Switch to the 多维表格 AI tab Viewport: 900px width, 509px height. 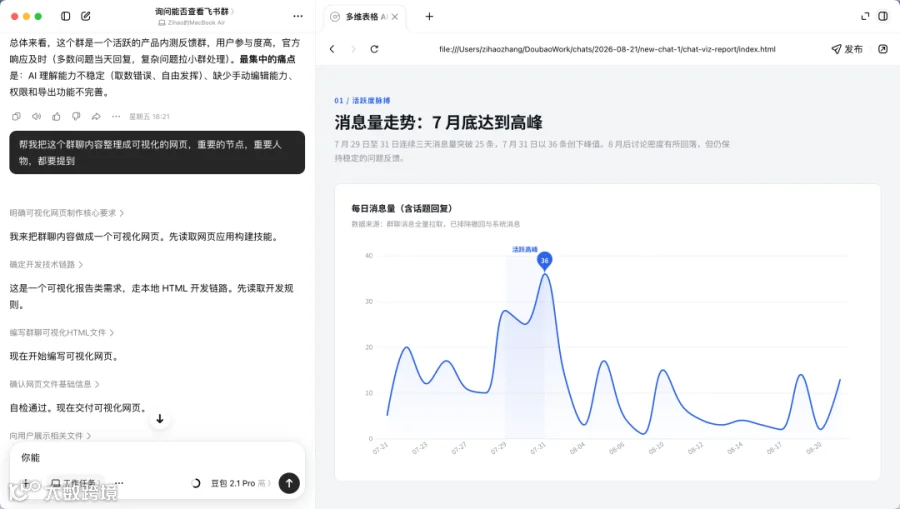click(366, 17)
